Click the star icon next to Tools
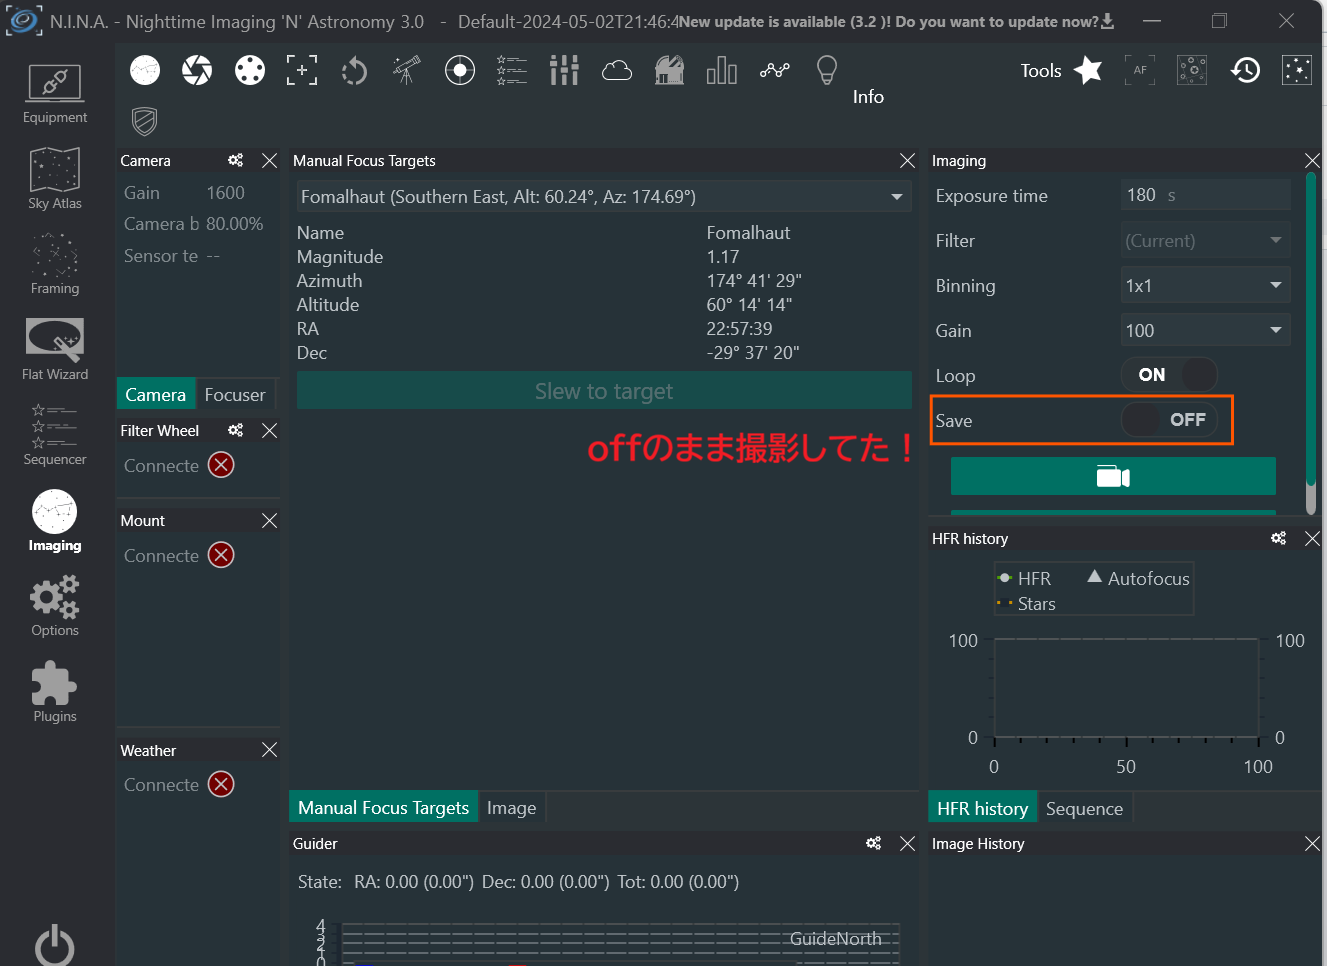This screenshot has height=966, width=1327. pyautogui.click(x=1088, y=70)
